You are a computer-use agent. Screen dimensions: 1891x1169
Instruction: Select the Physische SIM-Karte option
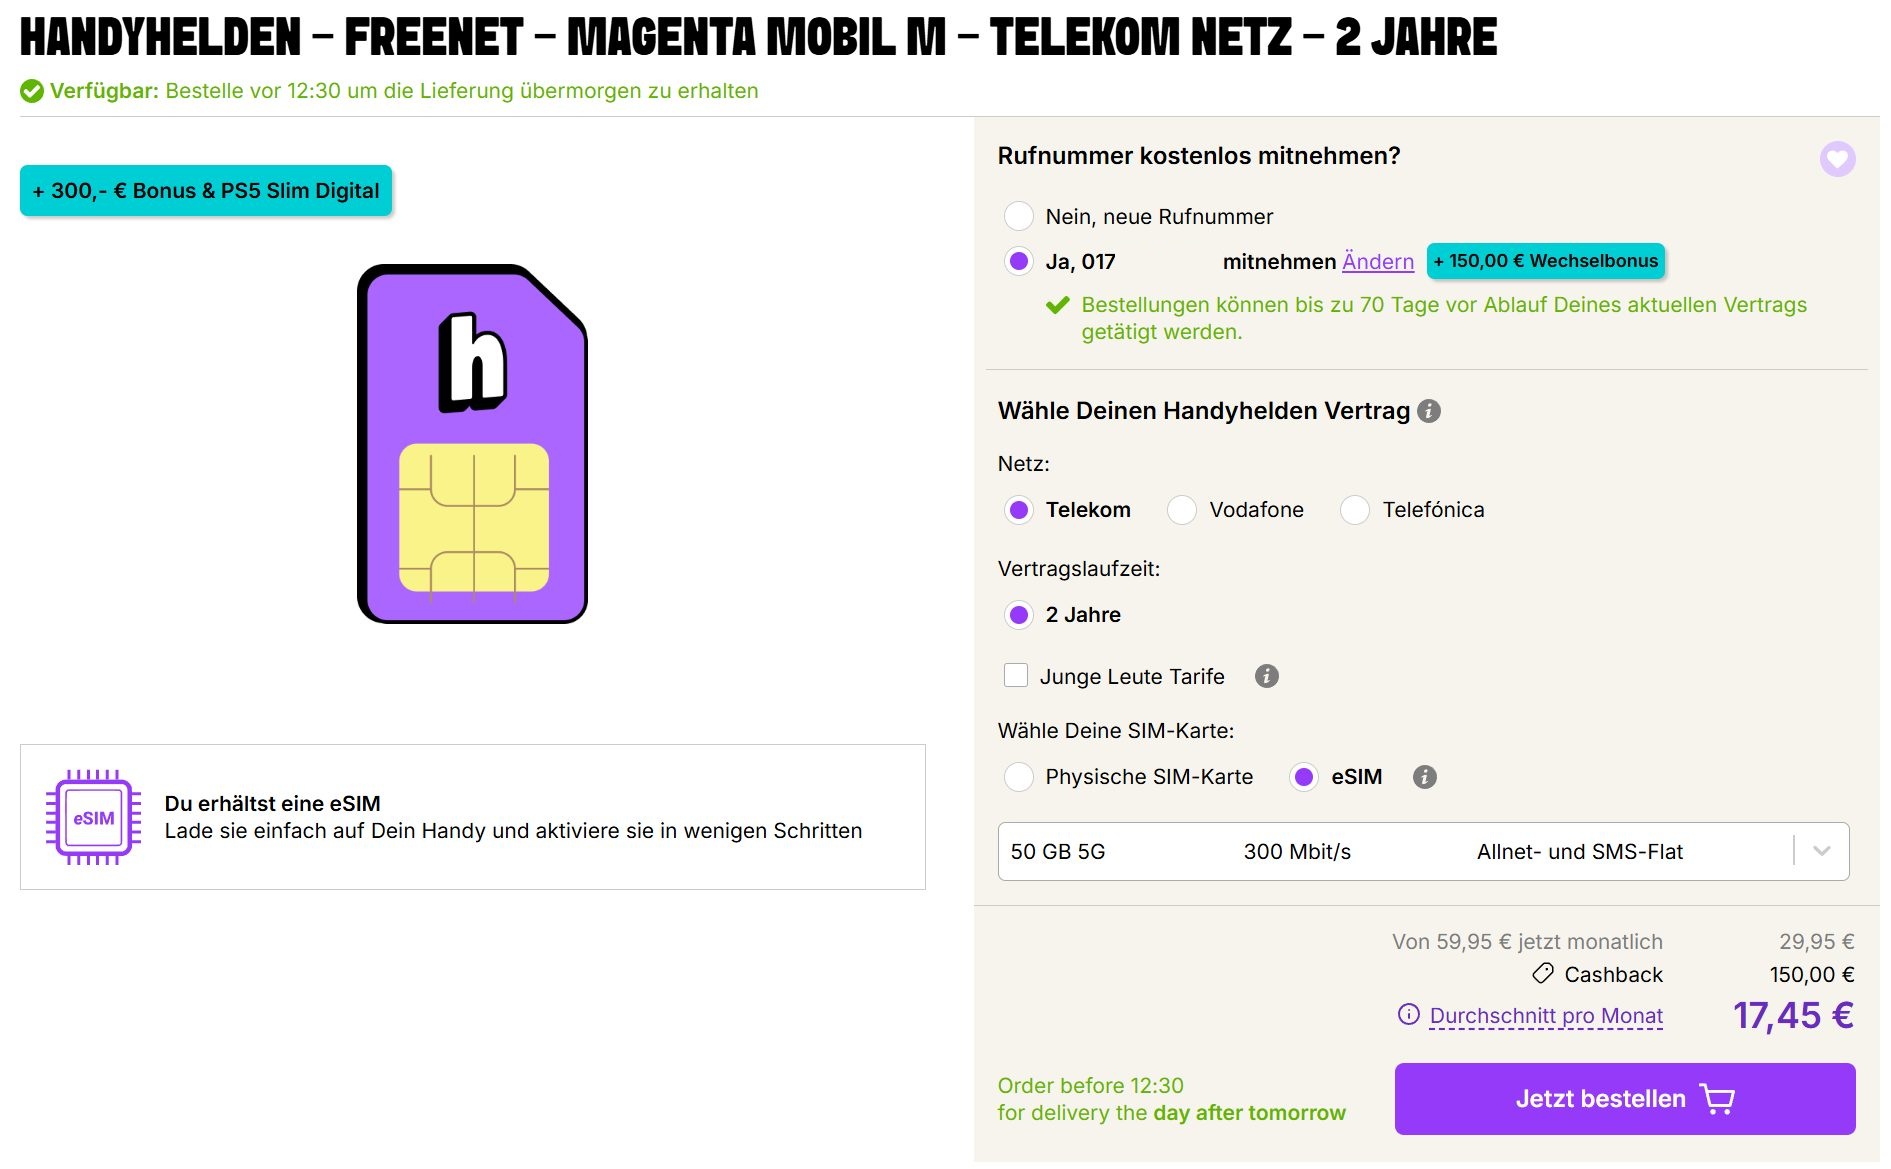tap(1019, 777)
